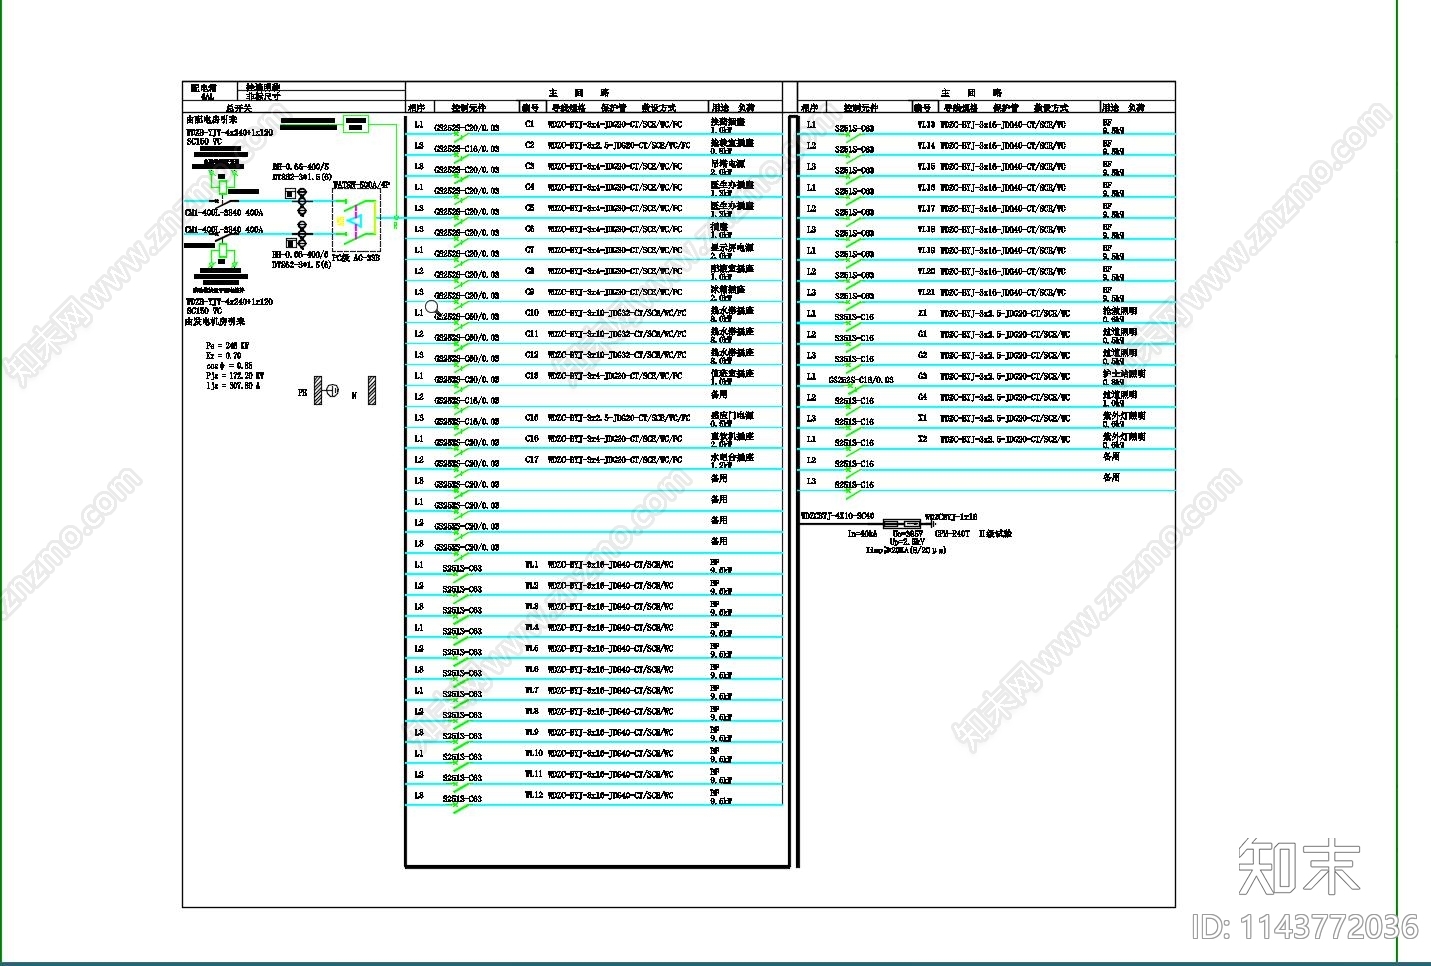1431x966 pixels.
Task: Select the WATSN dual-power transfer switch symbol
Action: click(356, 220)
